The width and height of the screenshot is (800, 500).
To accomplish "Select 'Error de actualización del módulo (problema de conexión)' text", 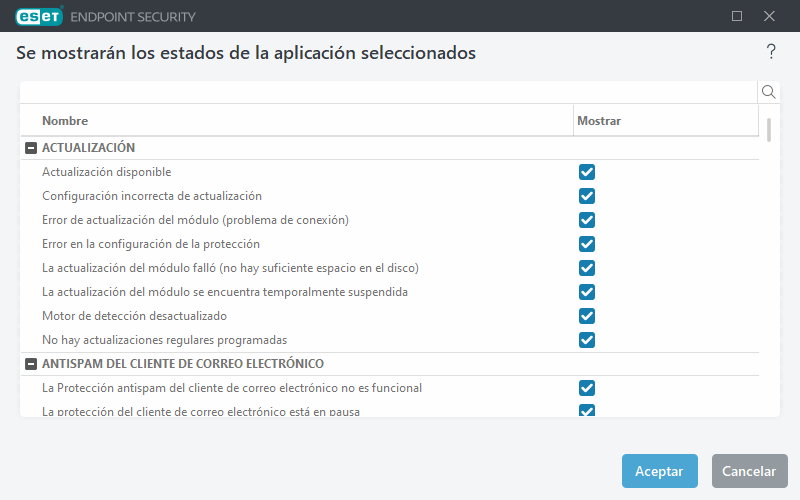I will click(x=195, y=220).
